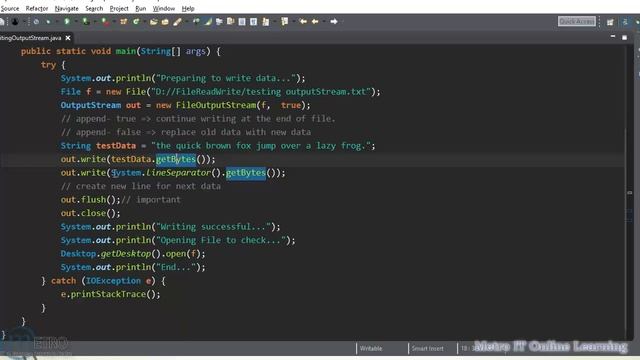
Task: Click the IOException type in catch
Action: pos(113,281)
